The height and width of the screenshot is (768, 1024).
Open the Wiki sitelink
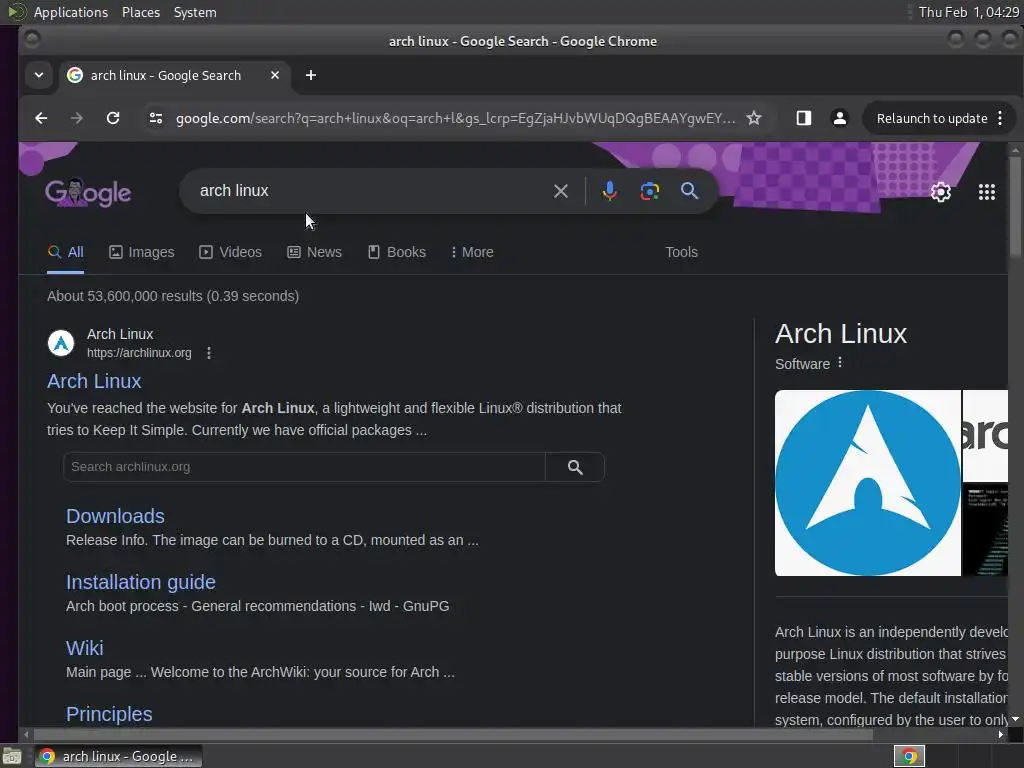(x=84, y=648)
